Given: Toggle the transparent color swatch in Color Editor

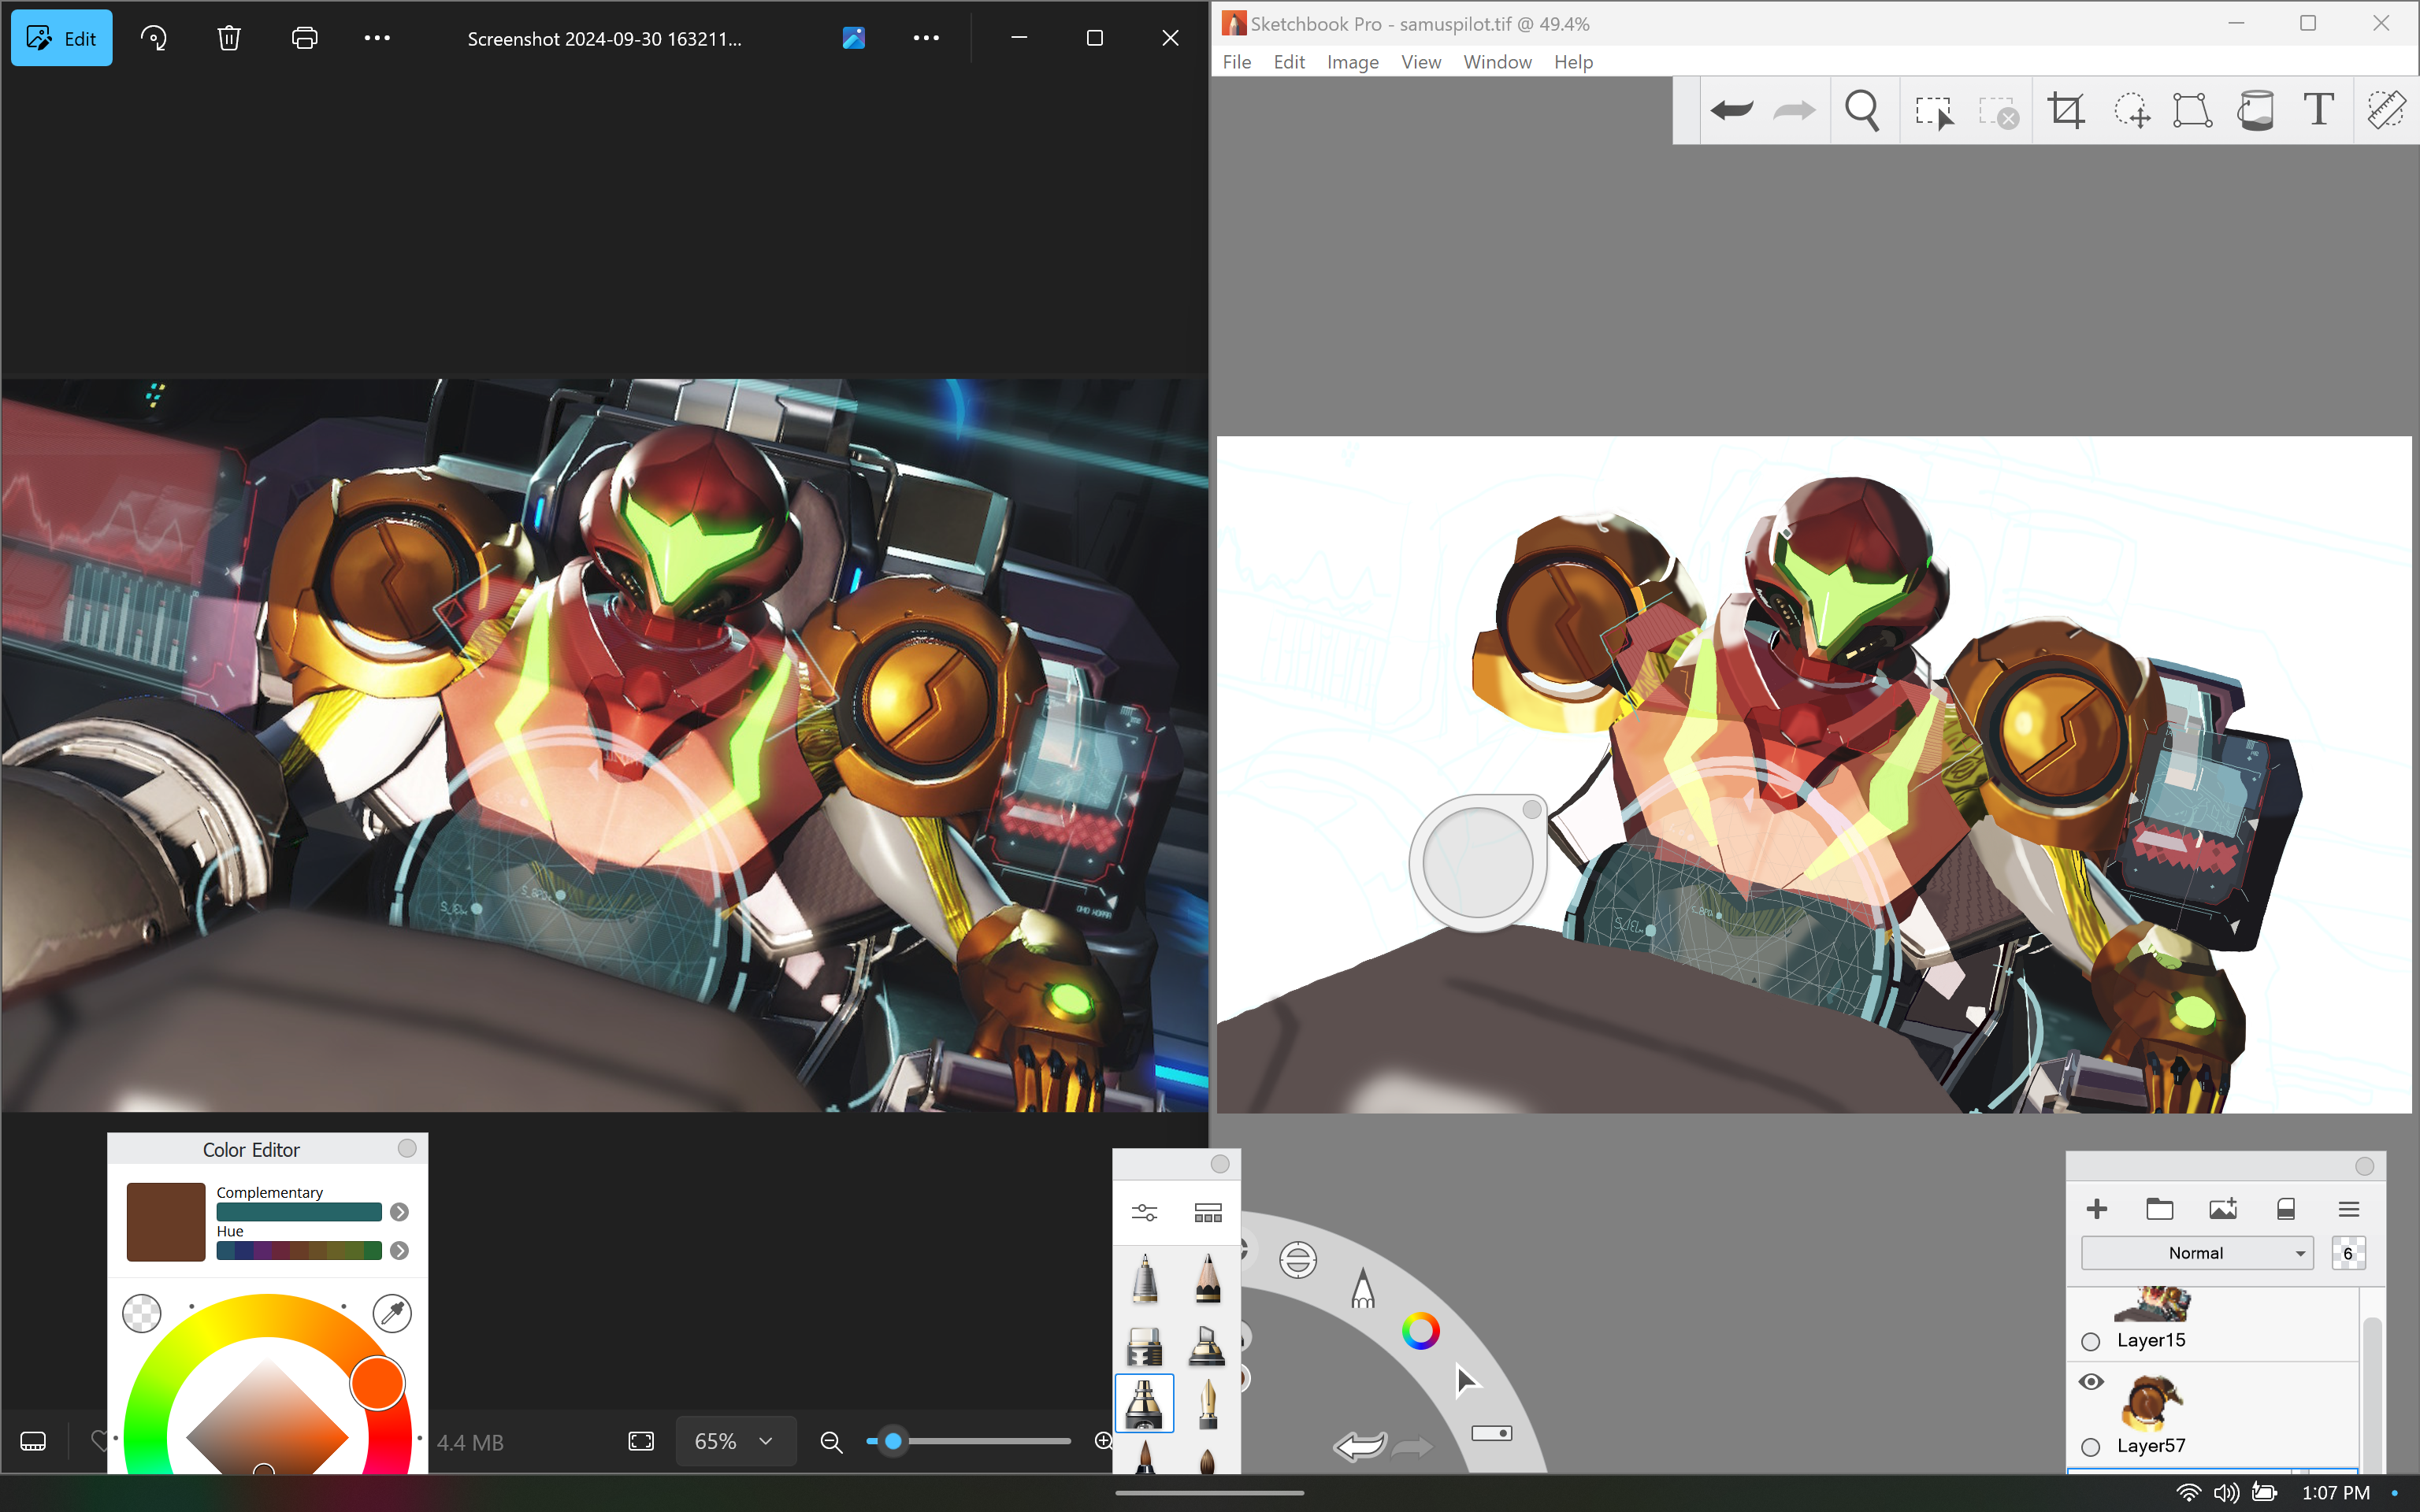Looking at the screenshot, I should point(142,1312).
